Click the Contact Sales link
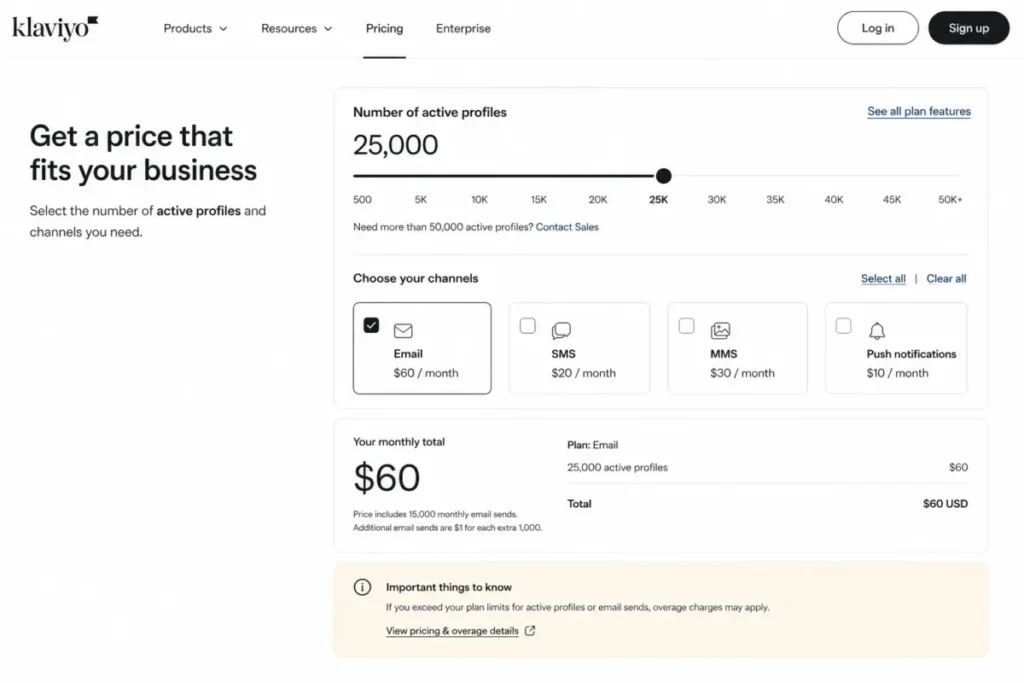The image size is (1024, 683). pos(567,227)
